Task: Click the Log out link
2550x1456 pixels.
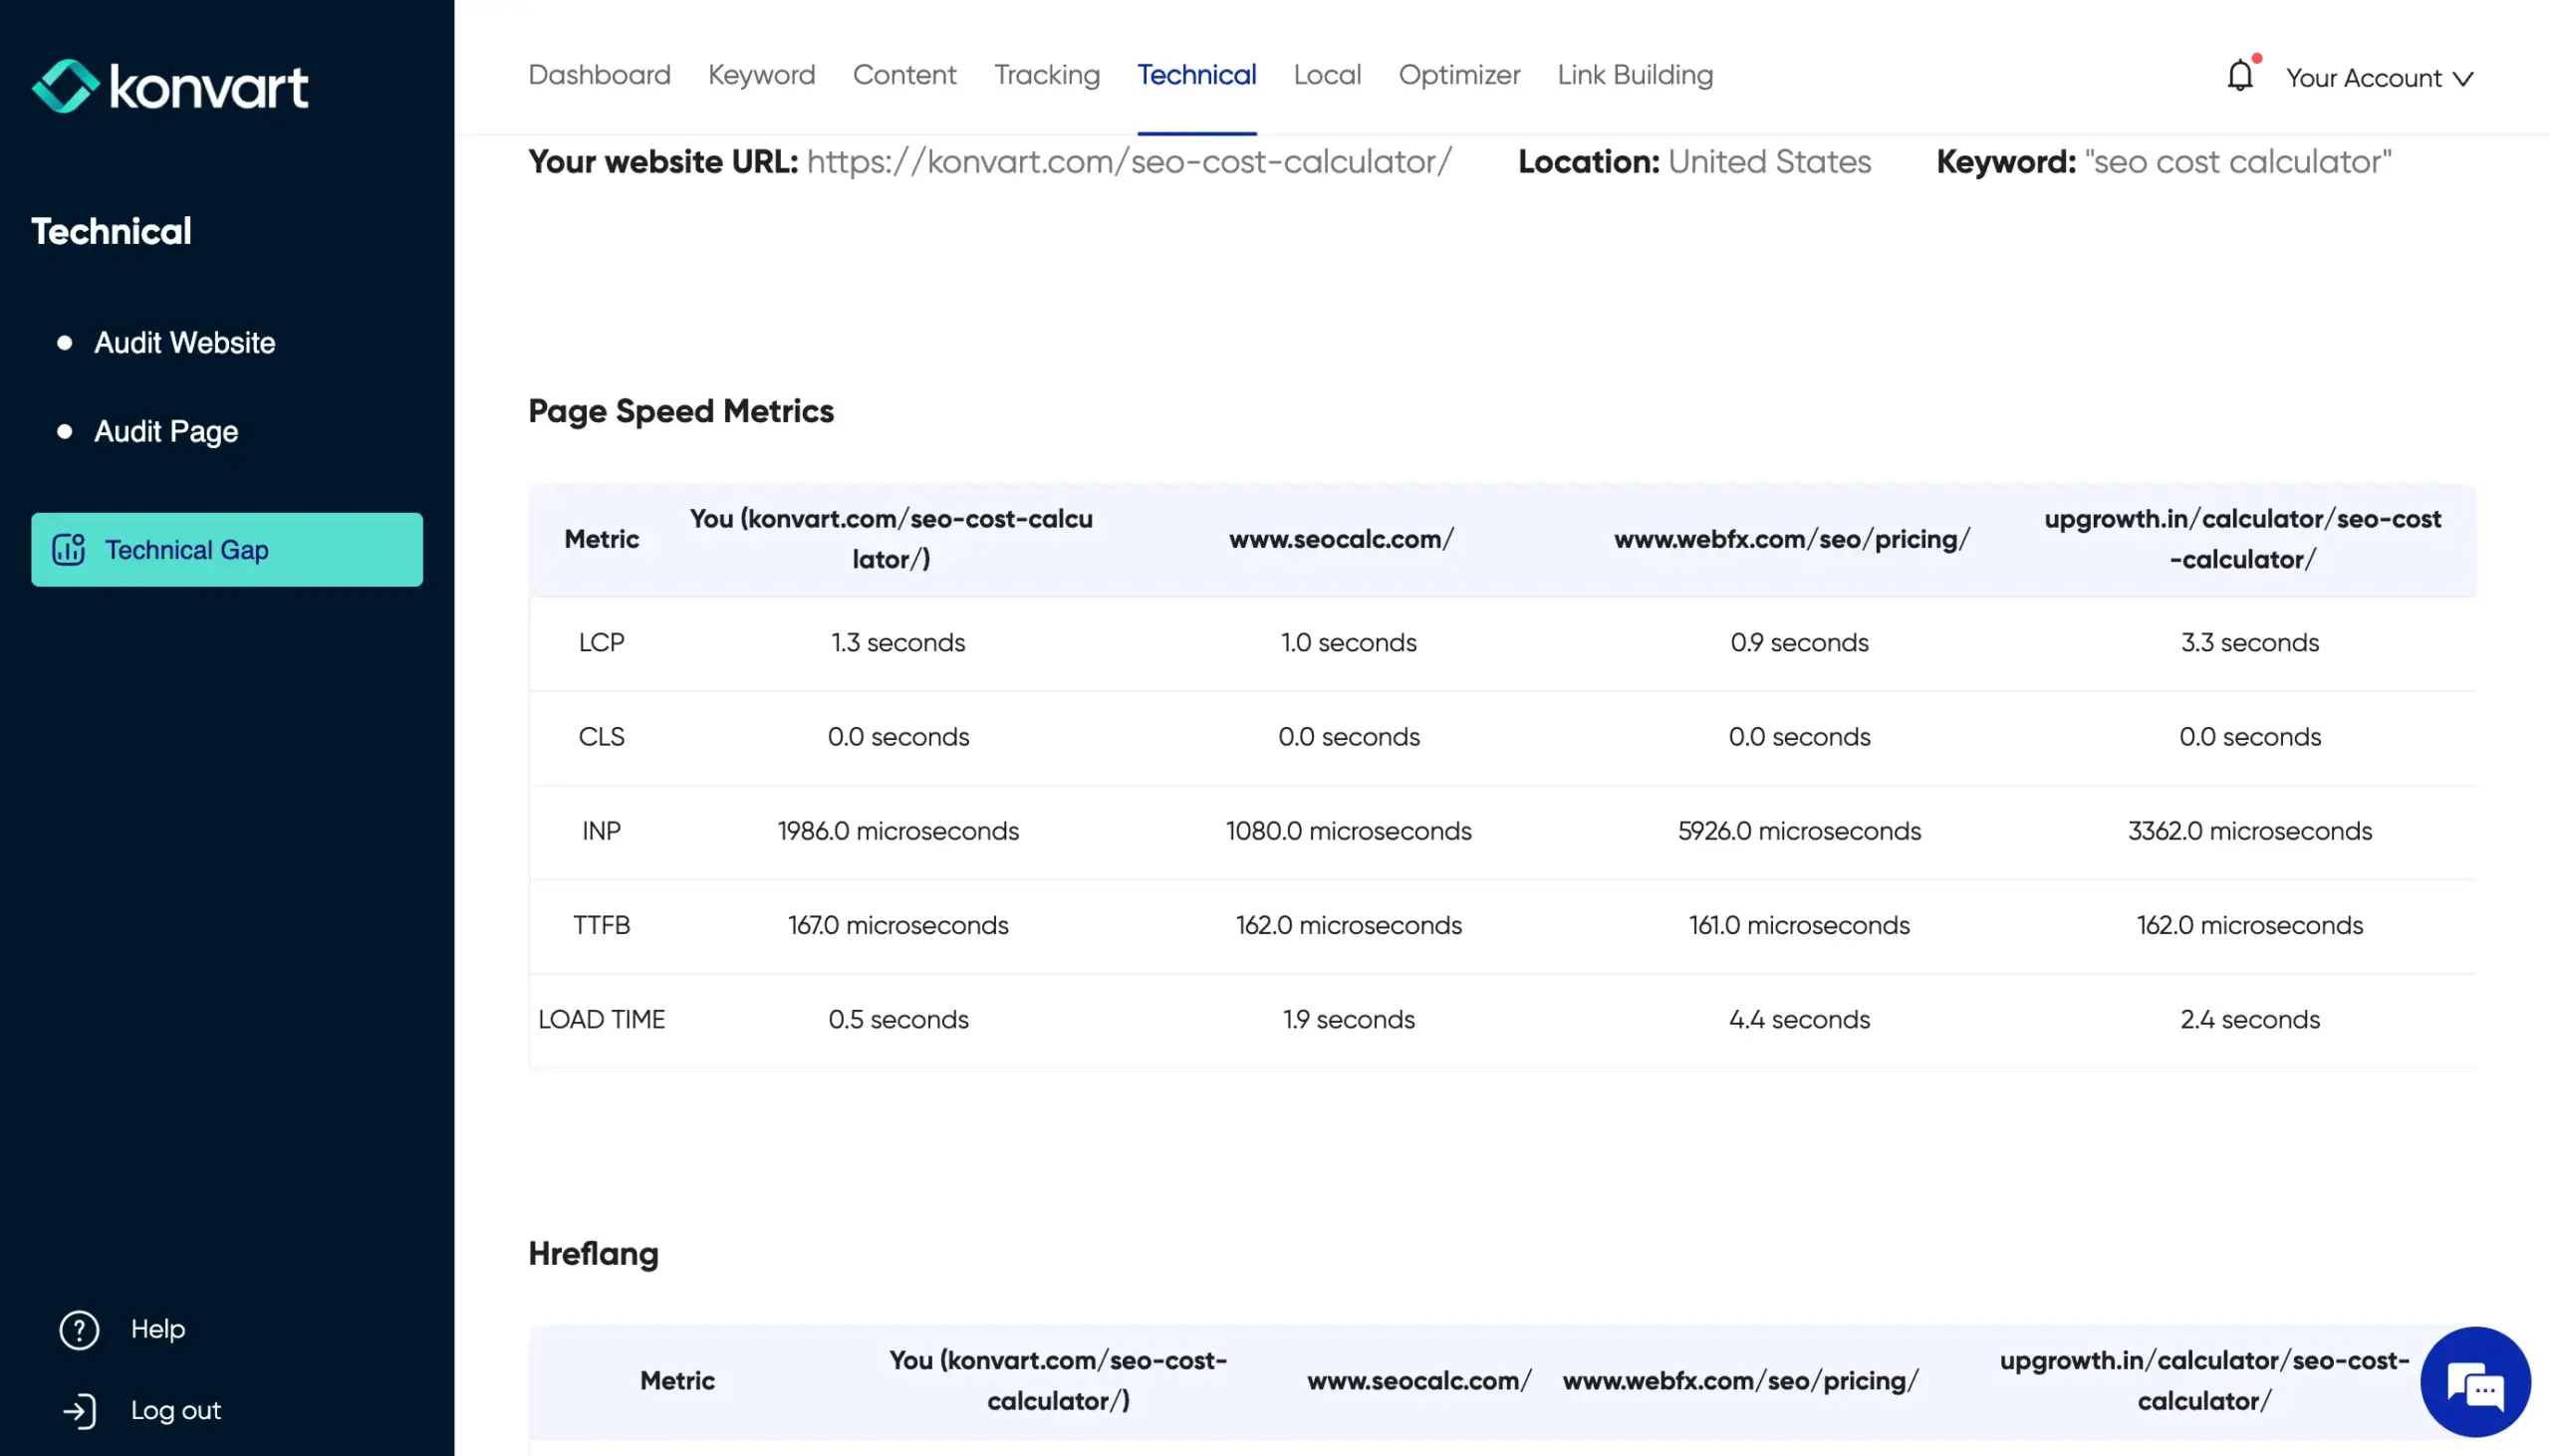Action: click(x=175, y=1410)
